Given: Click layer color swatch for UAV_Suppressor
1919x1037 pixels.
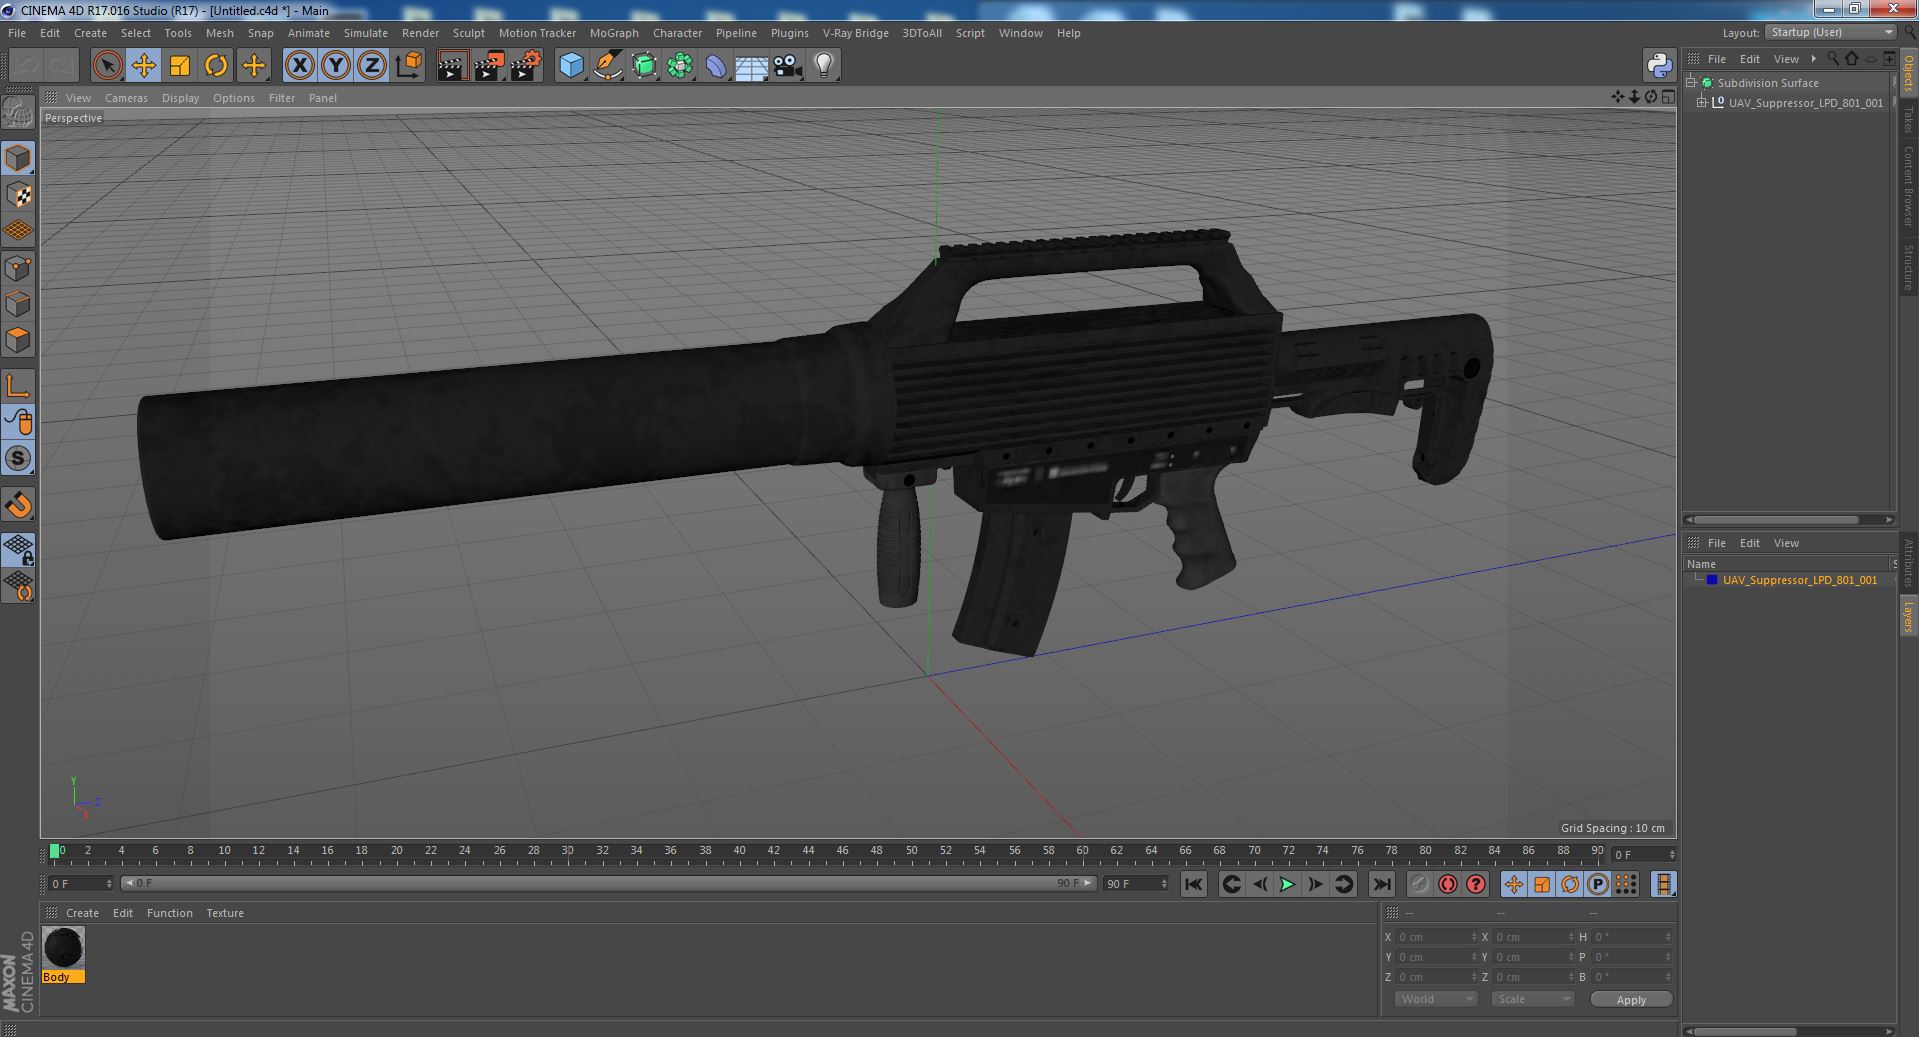Looking at the screenshot, I should 1711,580.
